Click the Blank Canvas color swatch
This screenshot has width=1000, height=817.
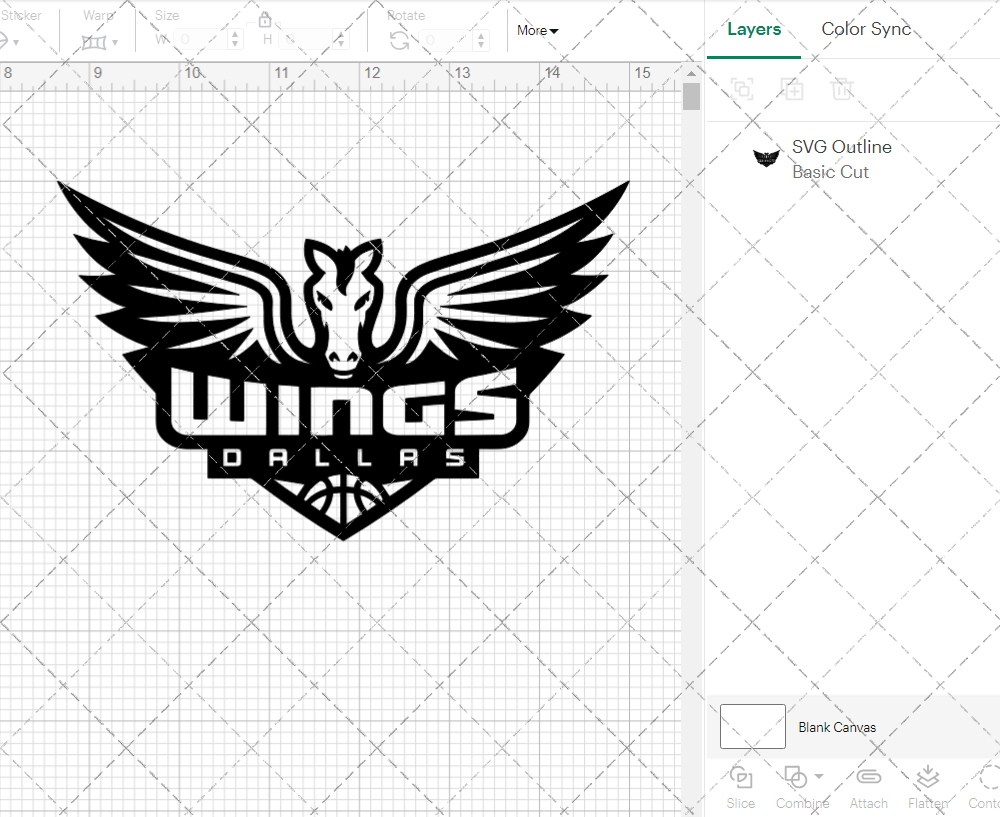tap(752, 727)
